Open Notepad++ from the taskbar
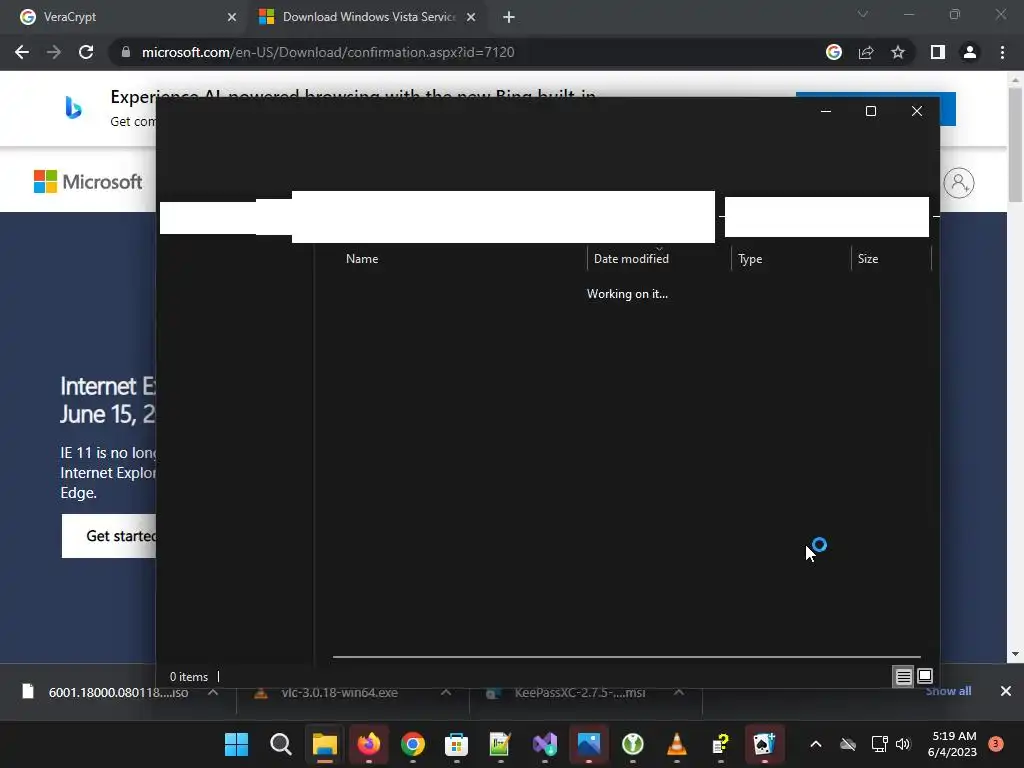The height and width of the screenshot is (768, 1024). click(500, 744)
